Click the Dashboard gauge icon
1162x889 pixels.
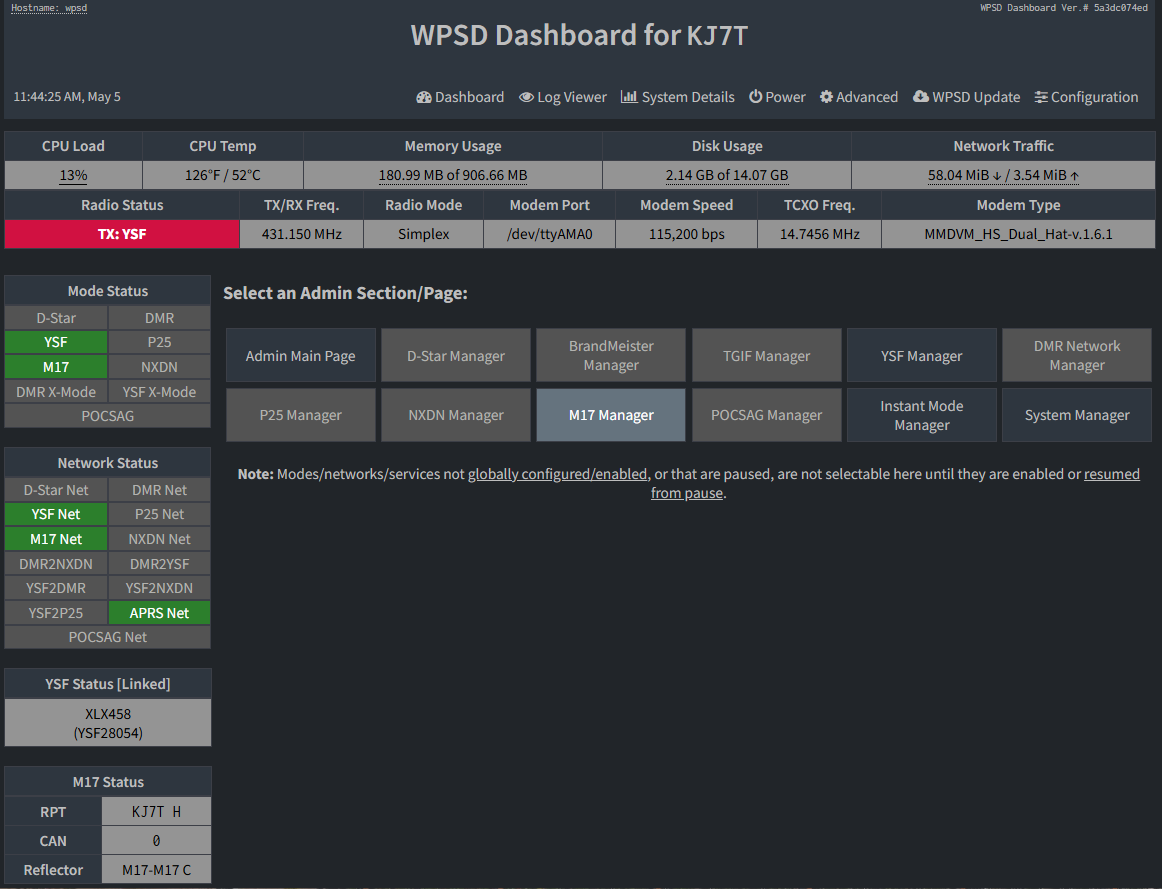tap(424, 97)
